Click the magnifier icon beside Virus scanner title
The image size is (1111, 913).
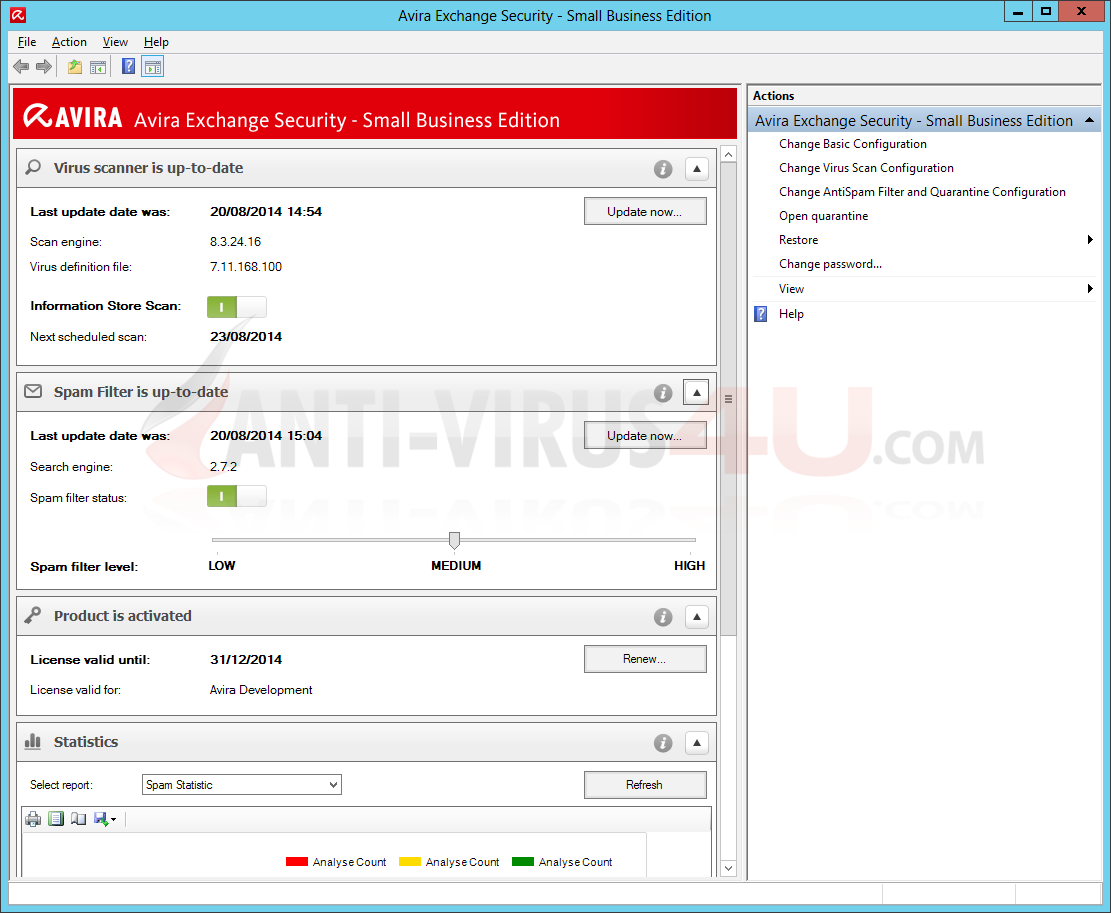coord(33,167)
